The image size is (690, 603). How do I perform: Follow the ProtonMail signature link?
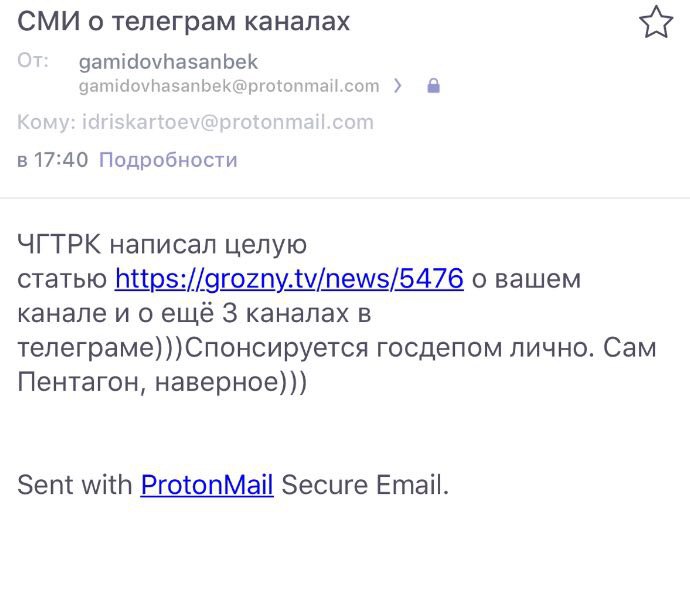(207, 485)
